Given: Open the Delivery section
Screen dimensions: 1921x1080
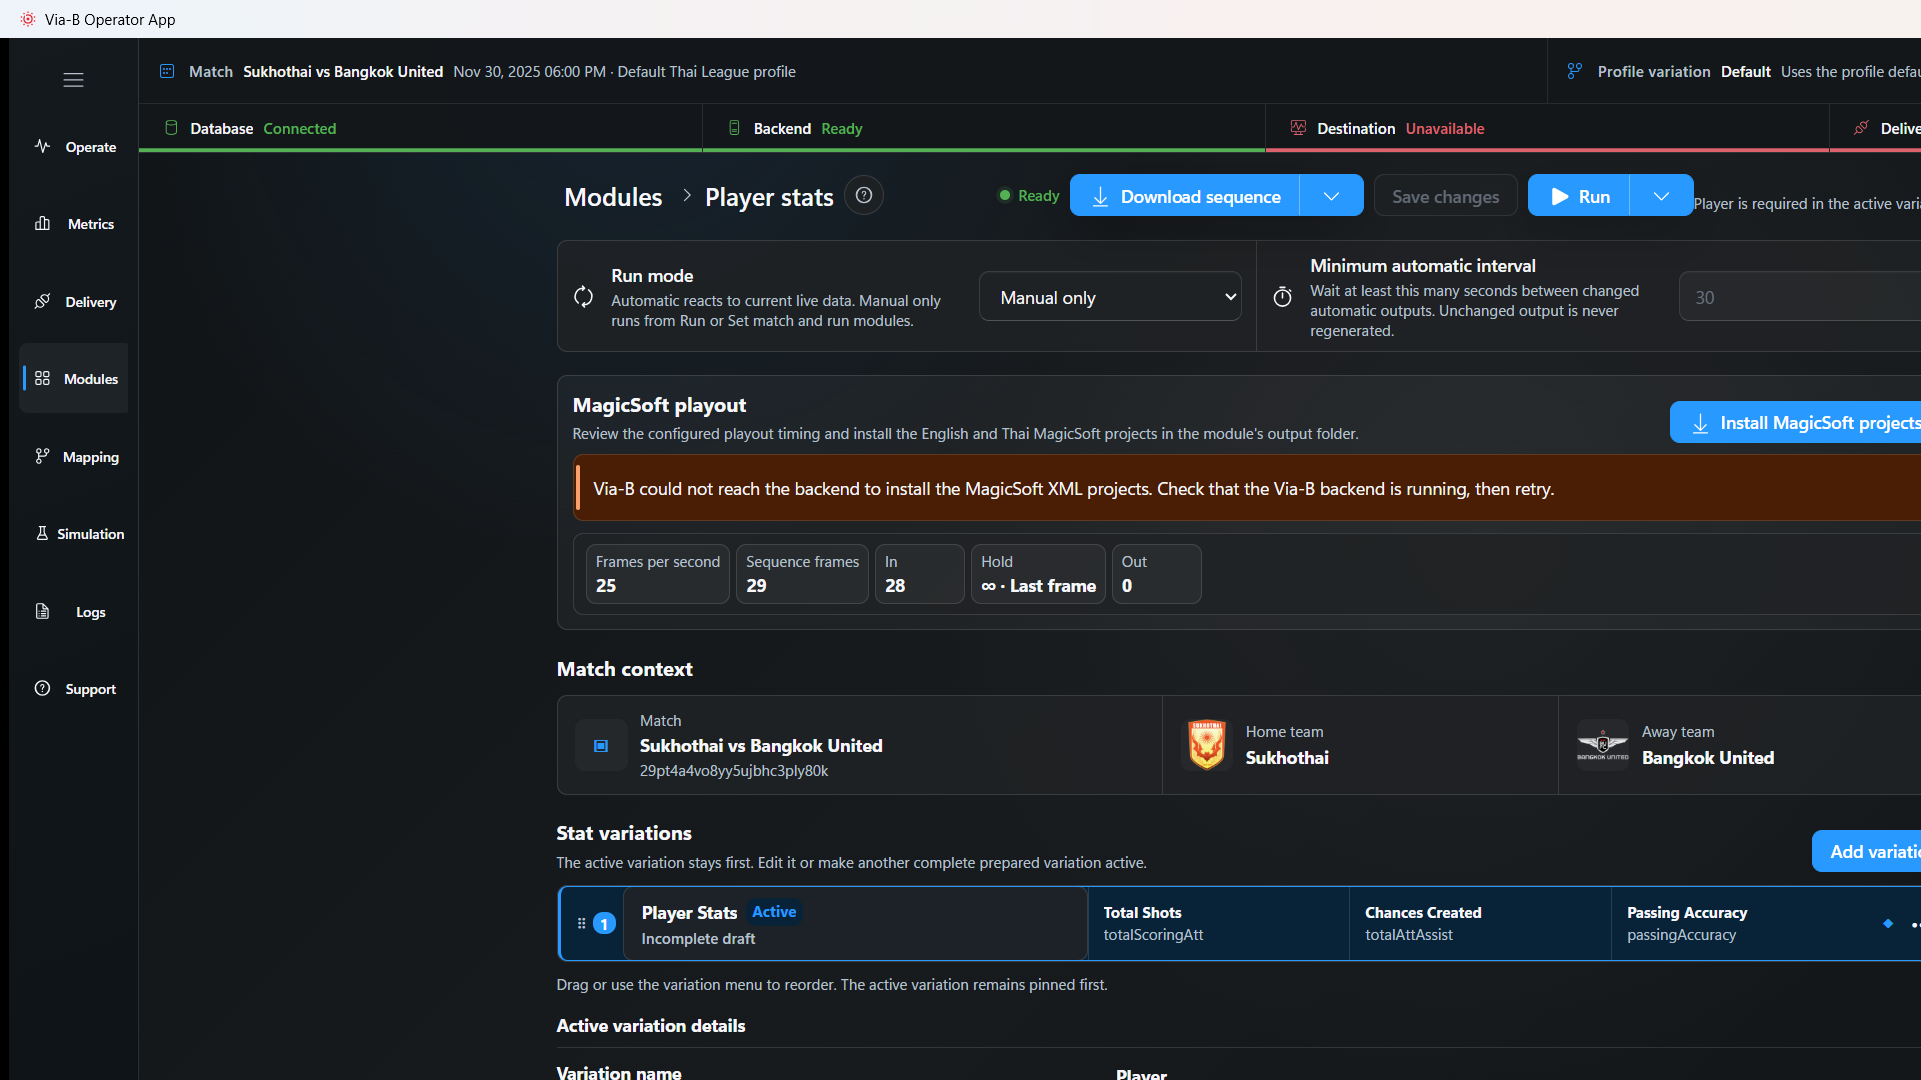Looking at the screenshot, I should click(x=74, y=302).
